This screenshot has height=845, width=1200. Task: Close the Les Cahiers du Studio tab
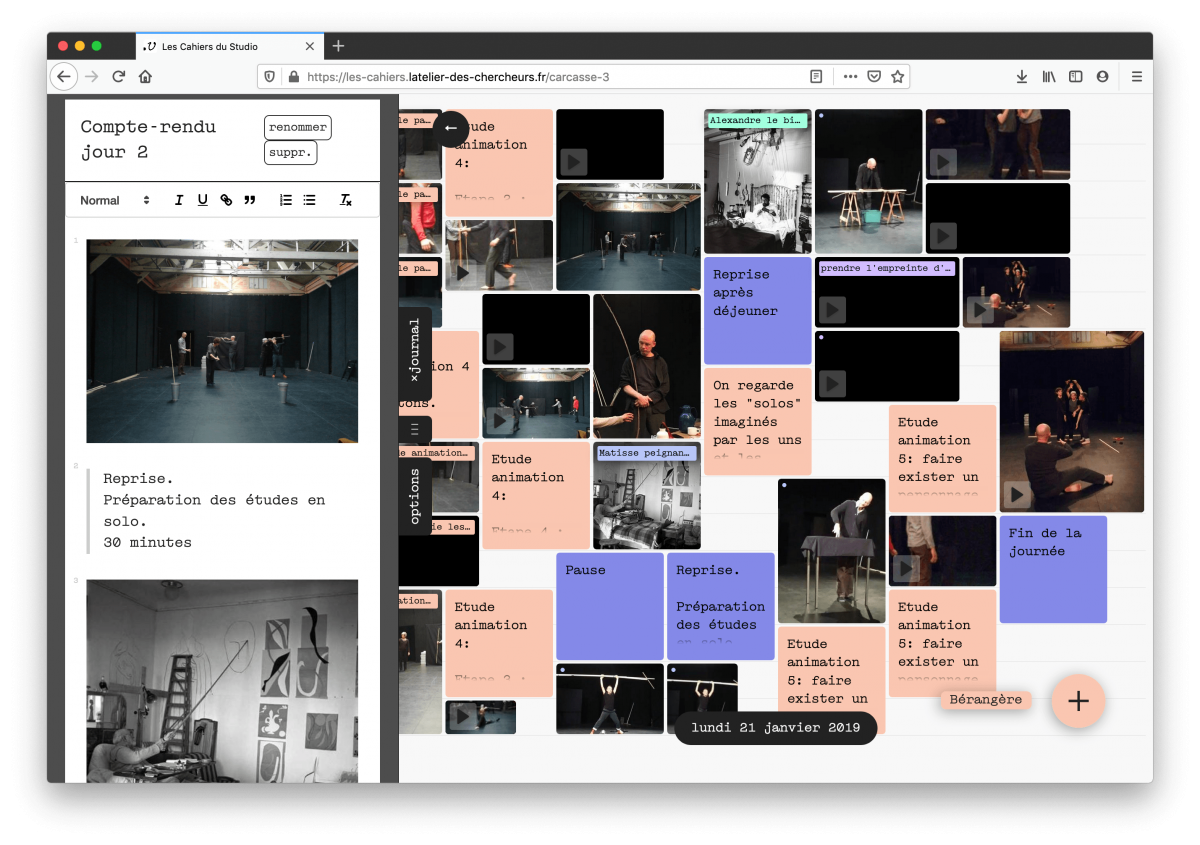point(310,46)
